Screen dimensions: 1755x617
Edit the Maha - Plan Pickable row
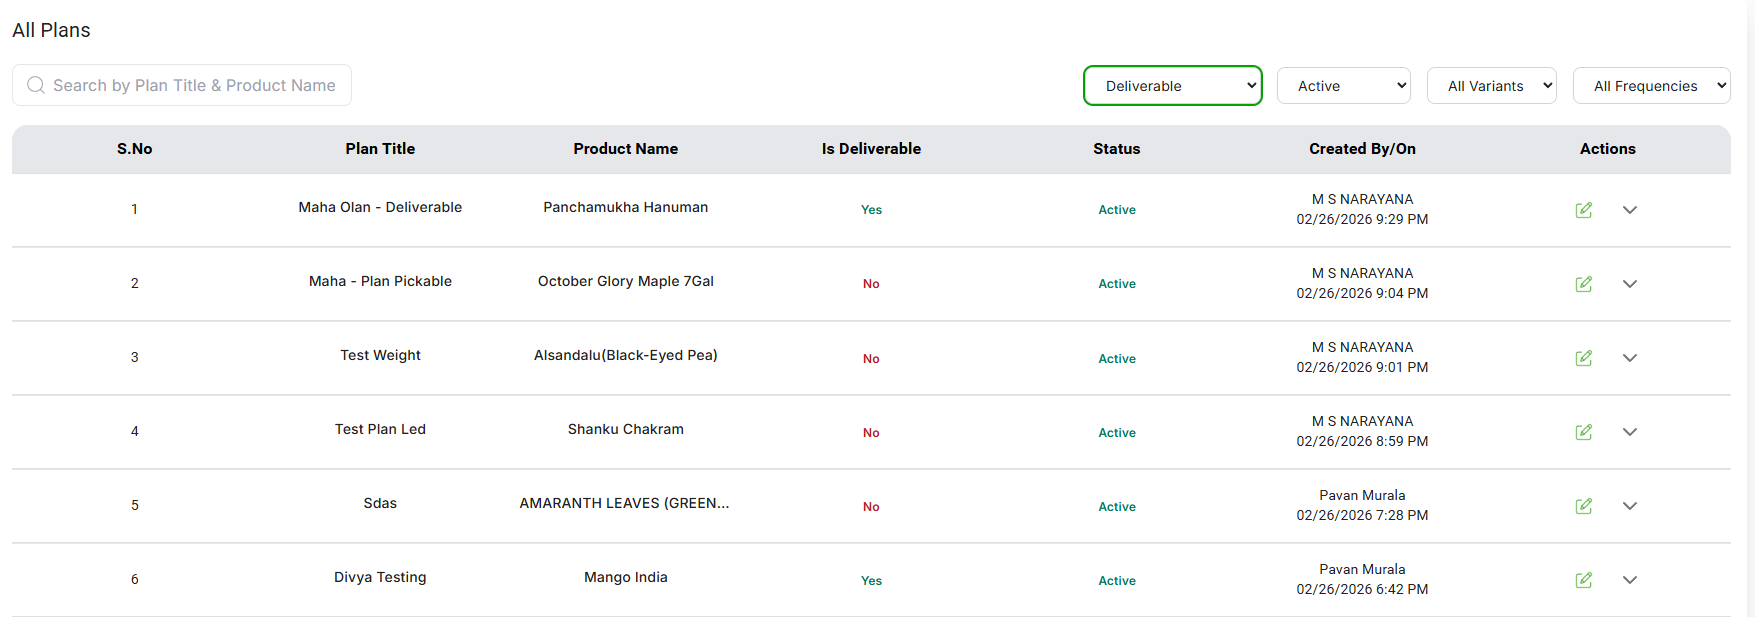pyautogui.click(x=1583, y=284)
